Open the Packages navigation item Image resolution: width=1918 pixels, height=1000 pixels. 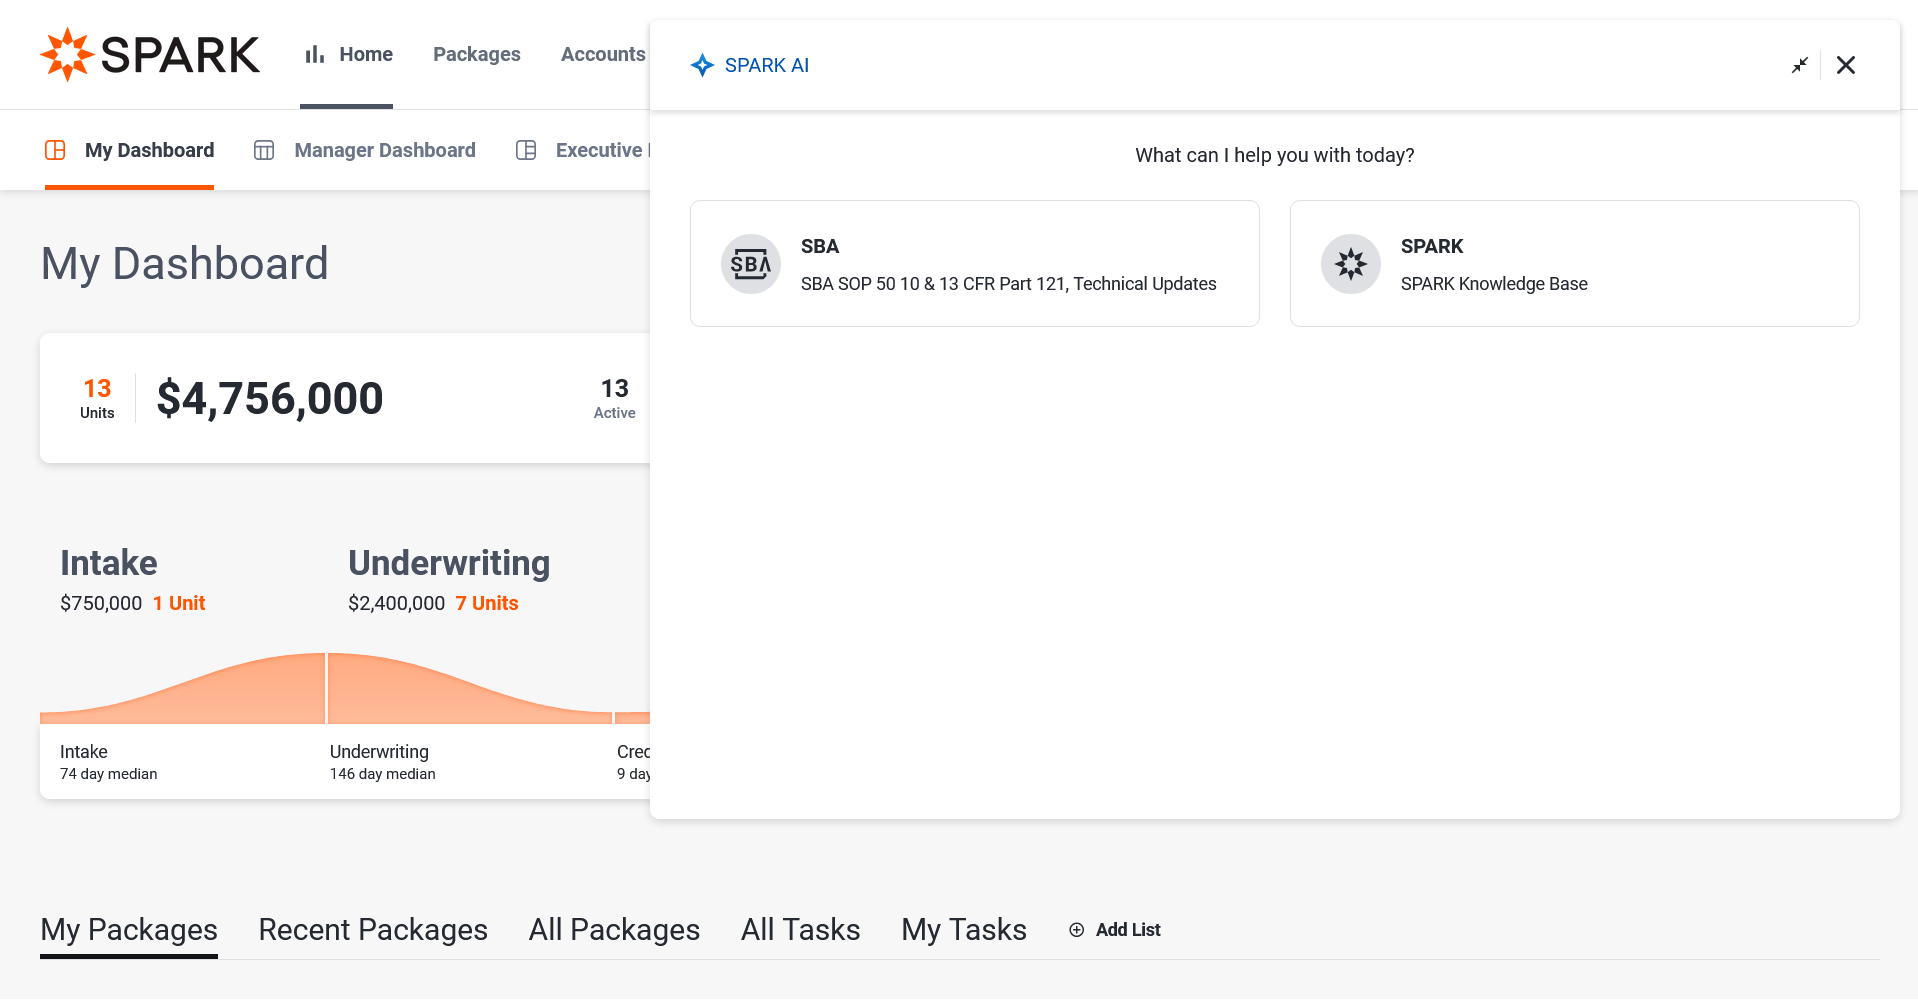point(477,54)
